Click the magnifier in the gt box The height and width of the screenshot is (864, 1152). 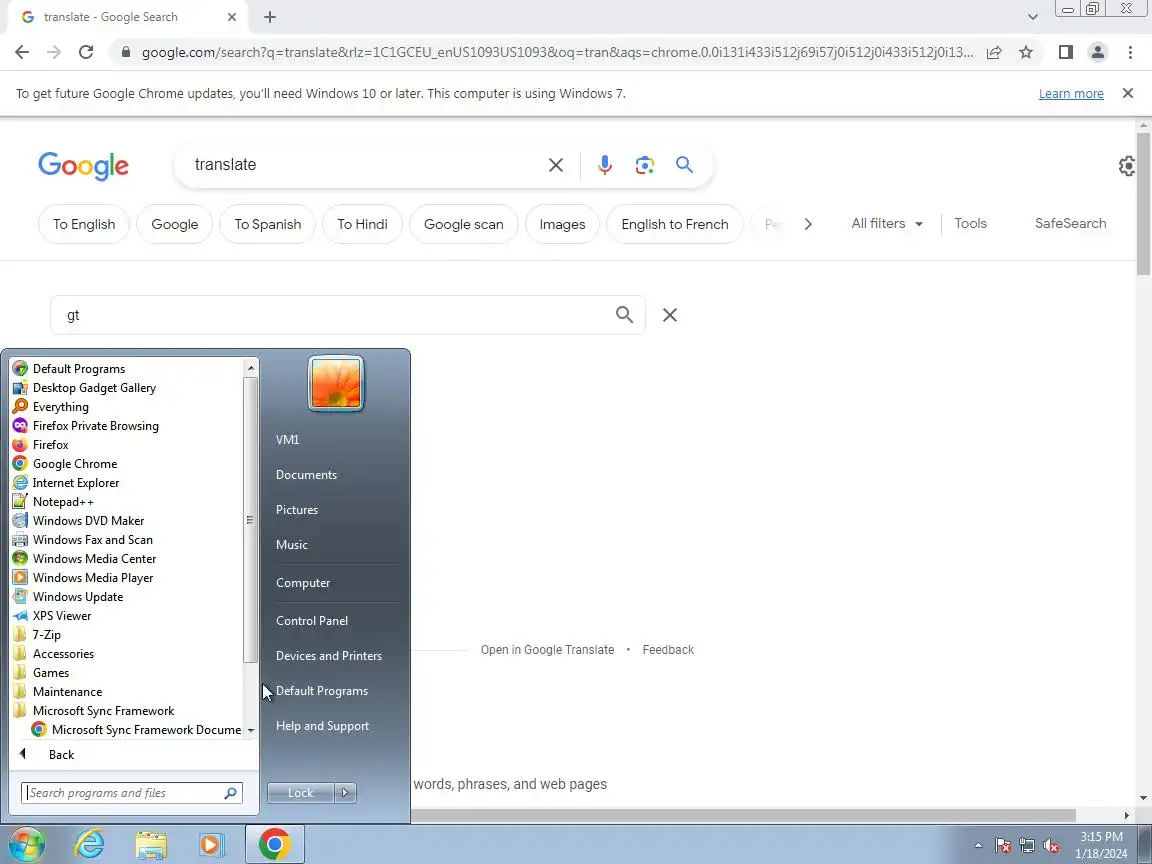coord(624,314)
